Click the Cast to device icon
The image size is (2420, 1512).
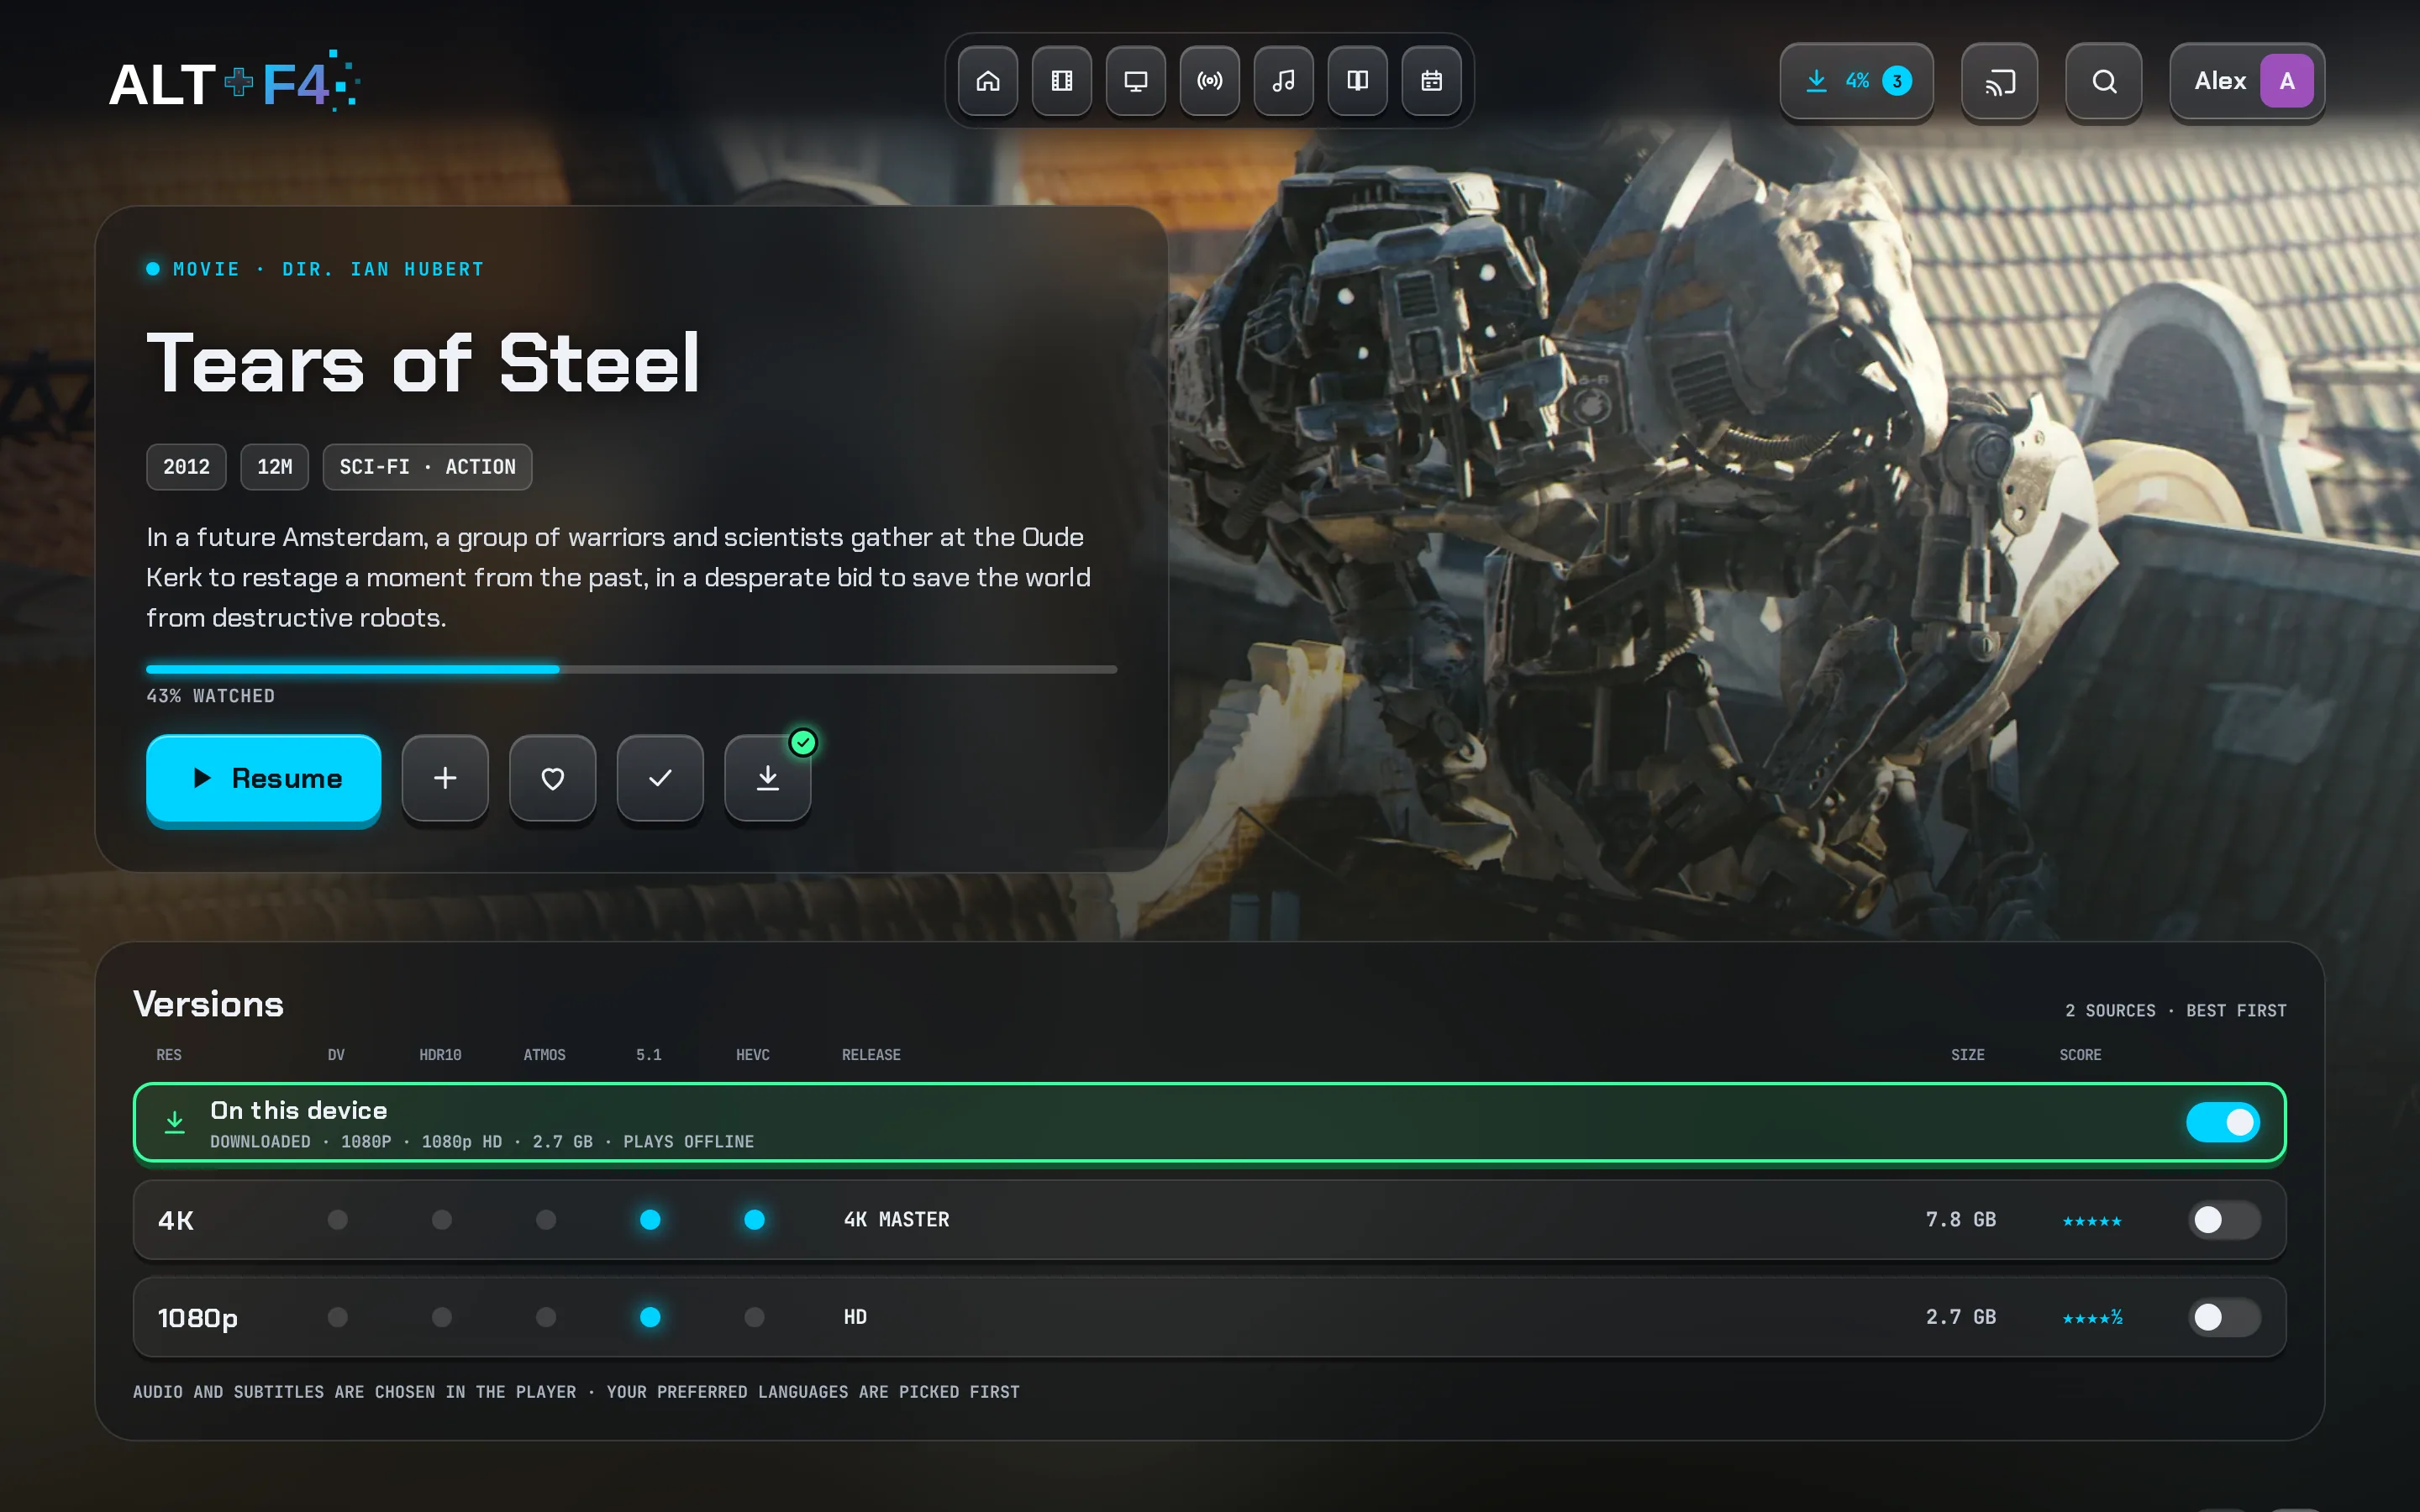[1999, 81]
